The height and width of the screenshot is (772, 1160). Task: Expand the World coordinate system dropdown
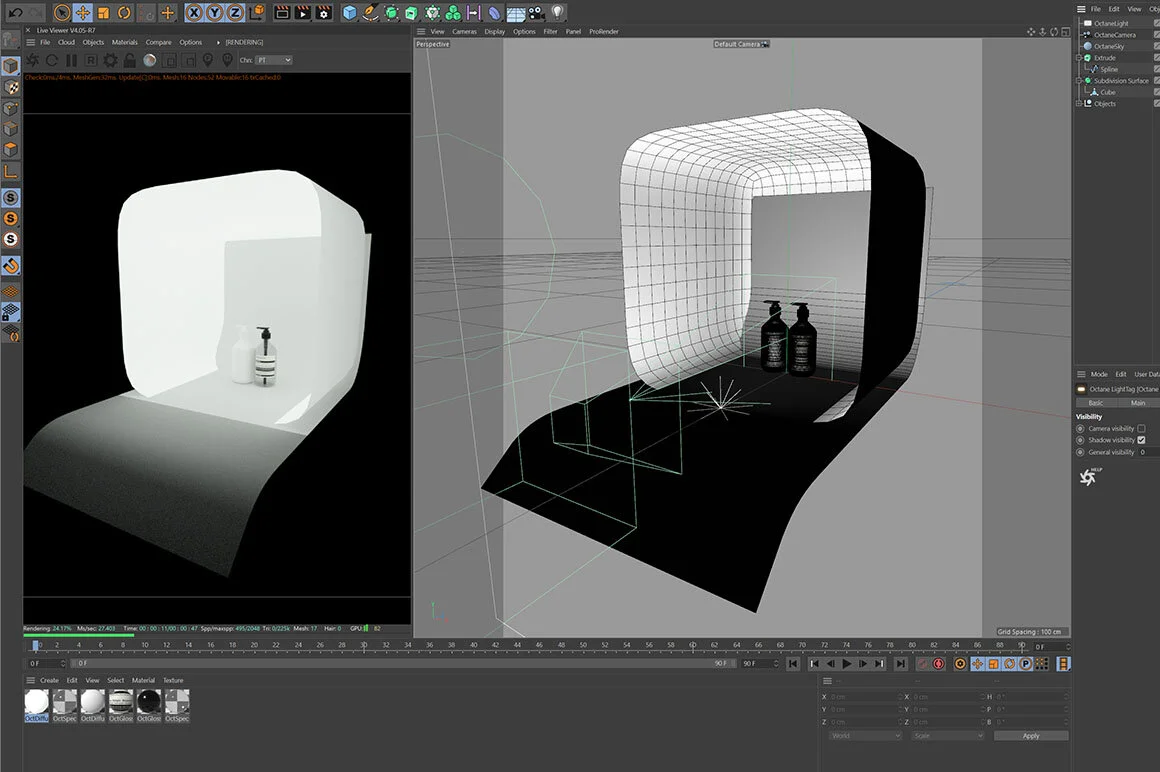865,736
